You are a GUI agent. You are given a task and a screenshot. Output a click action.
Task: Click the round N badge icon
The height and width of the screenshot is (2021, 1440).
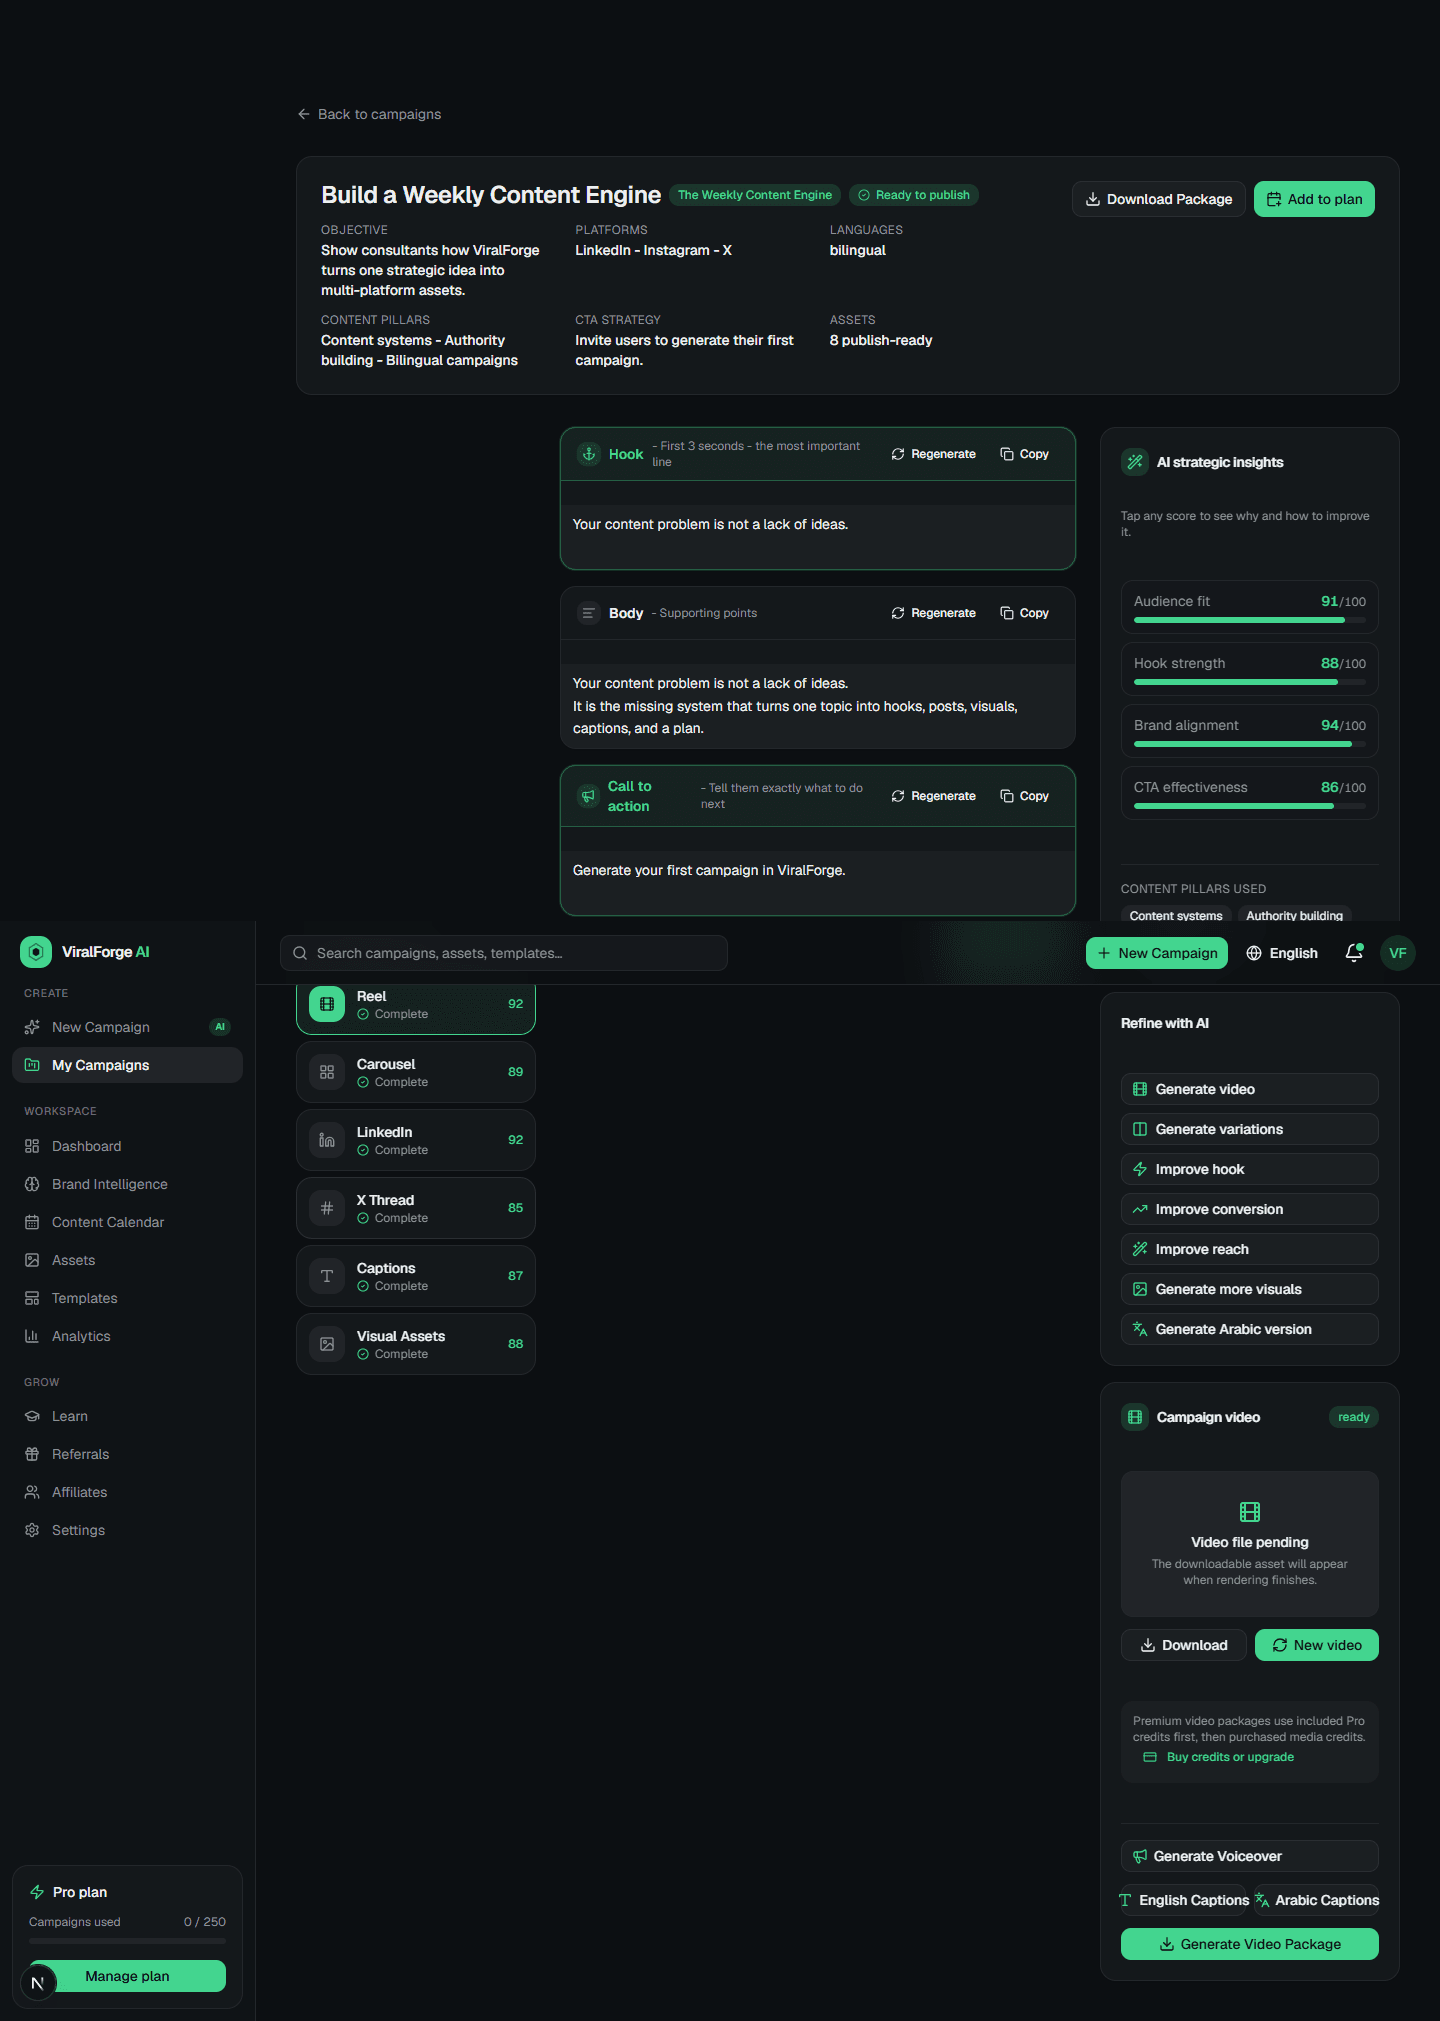(38, 1983)
